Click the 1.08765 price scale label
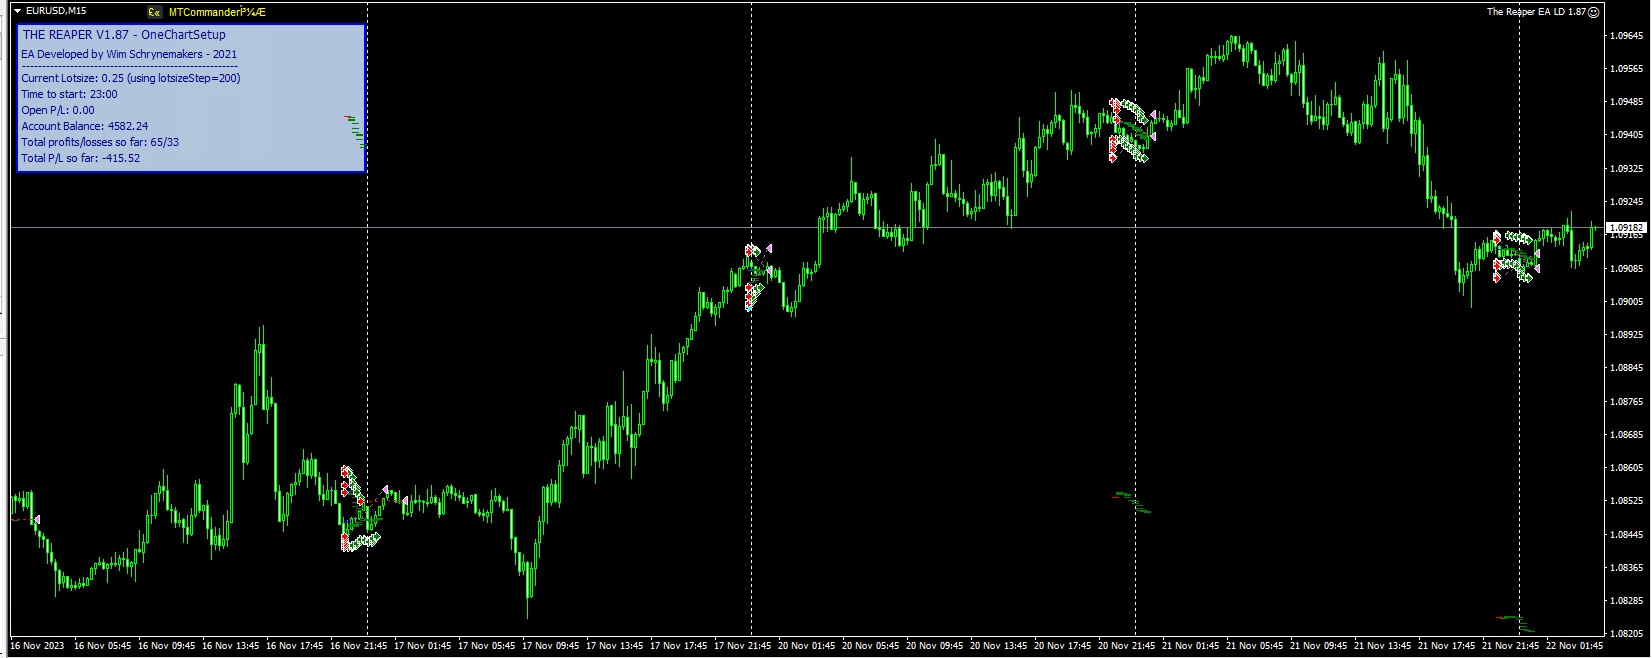 pos(1626,401)
